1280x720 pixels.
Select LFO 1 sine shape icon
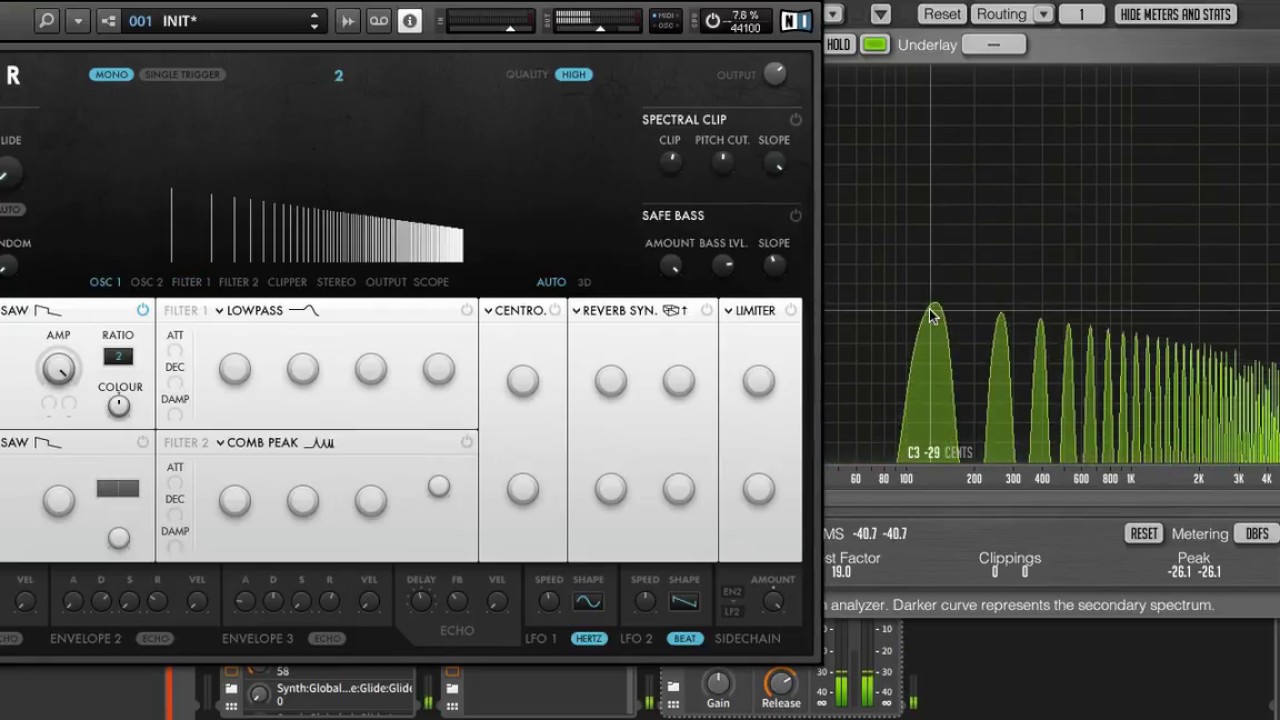point(588,602)
